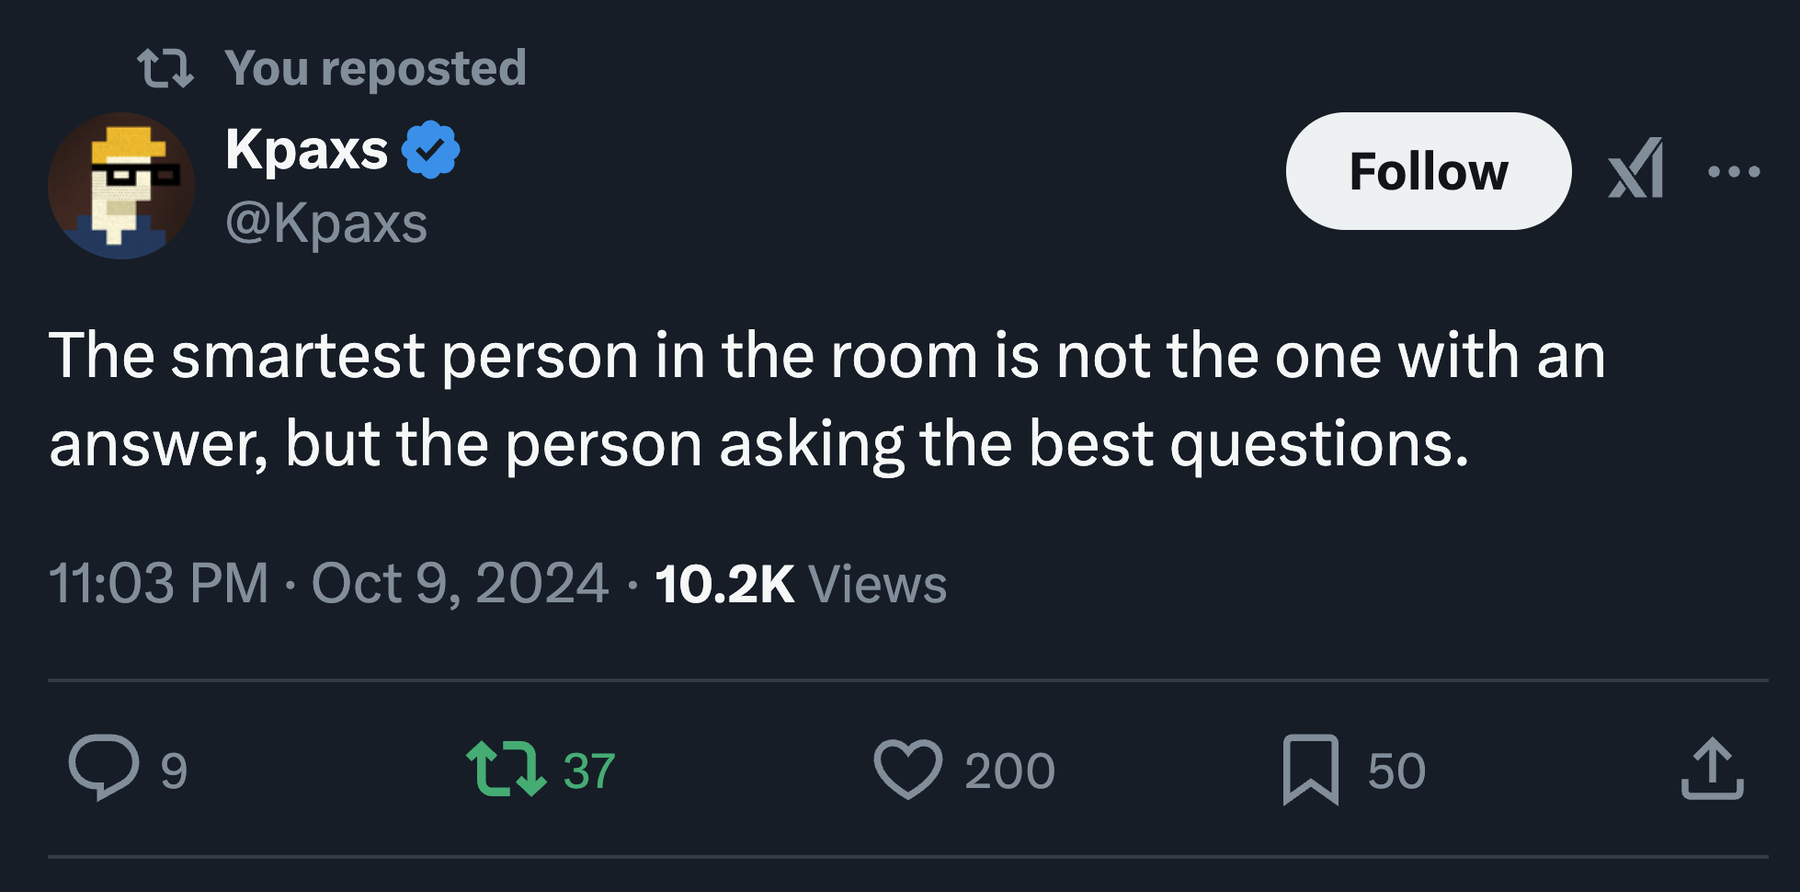Open the share post icon
This screenshot has height=892, width=1800.
coord(1712,769)
